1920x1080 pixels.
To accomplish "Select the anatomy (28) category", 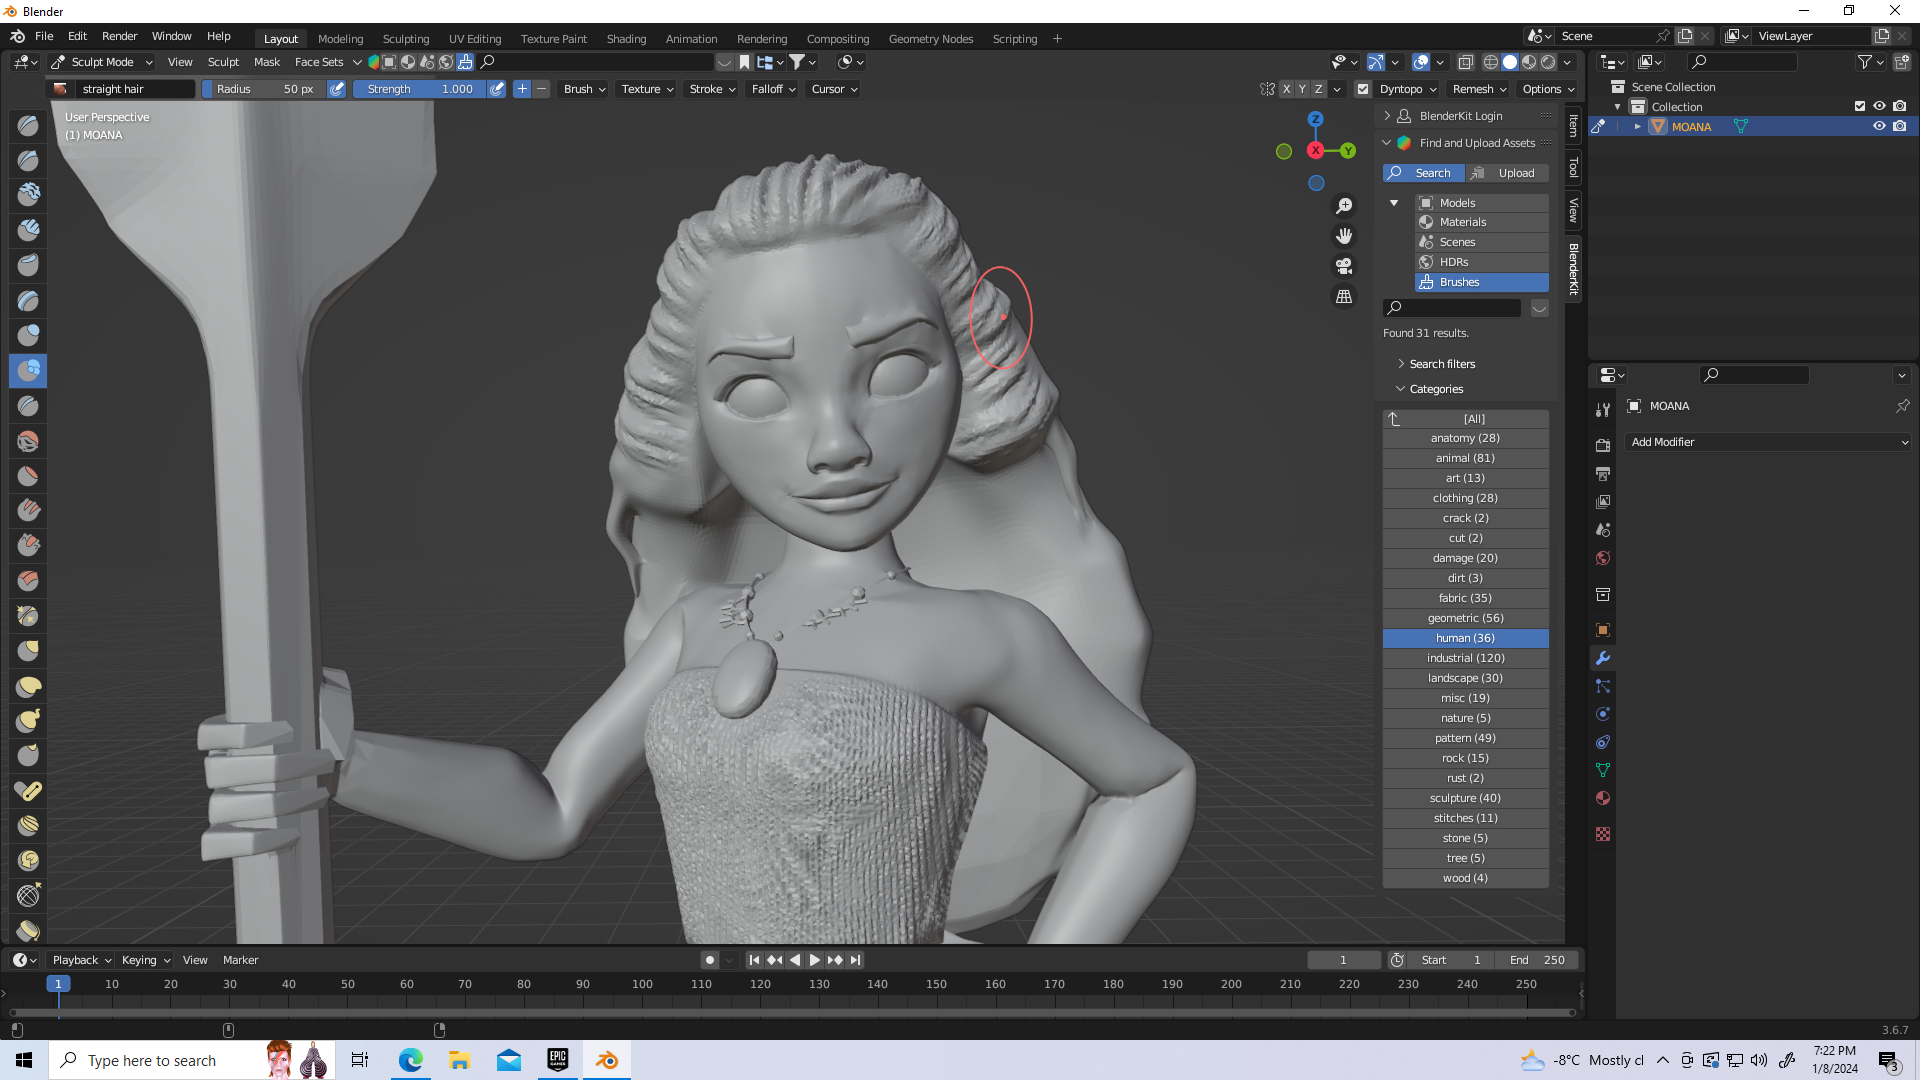I will click(1465, 438).
